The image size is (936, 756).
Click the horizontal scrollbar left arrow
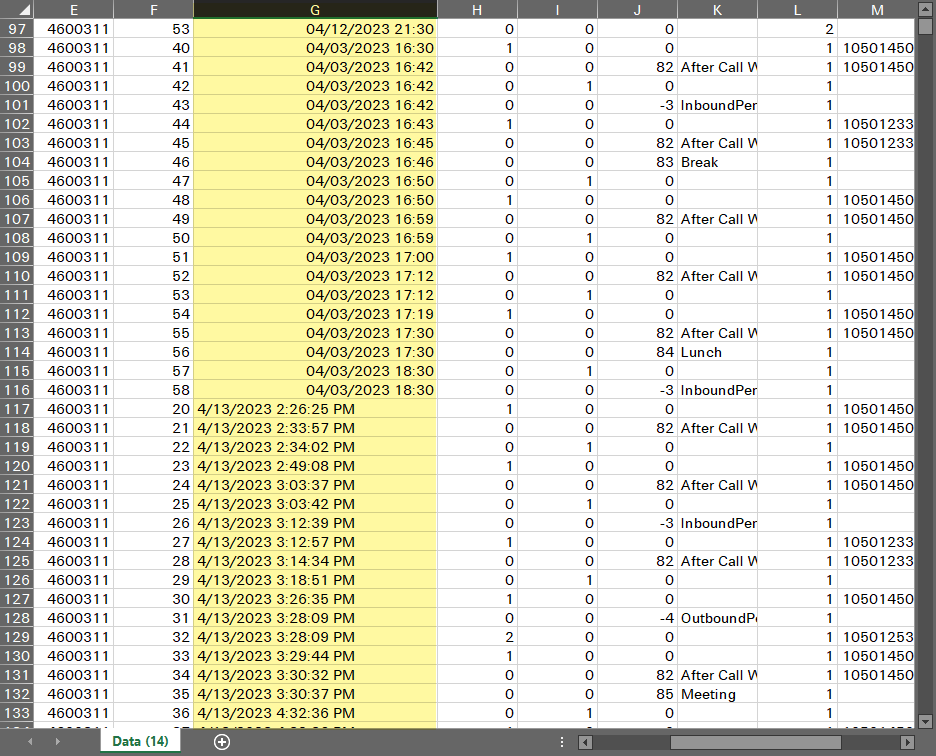(584, 742)
